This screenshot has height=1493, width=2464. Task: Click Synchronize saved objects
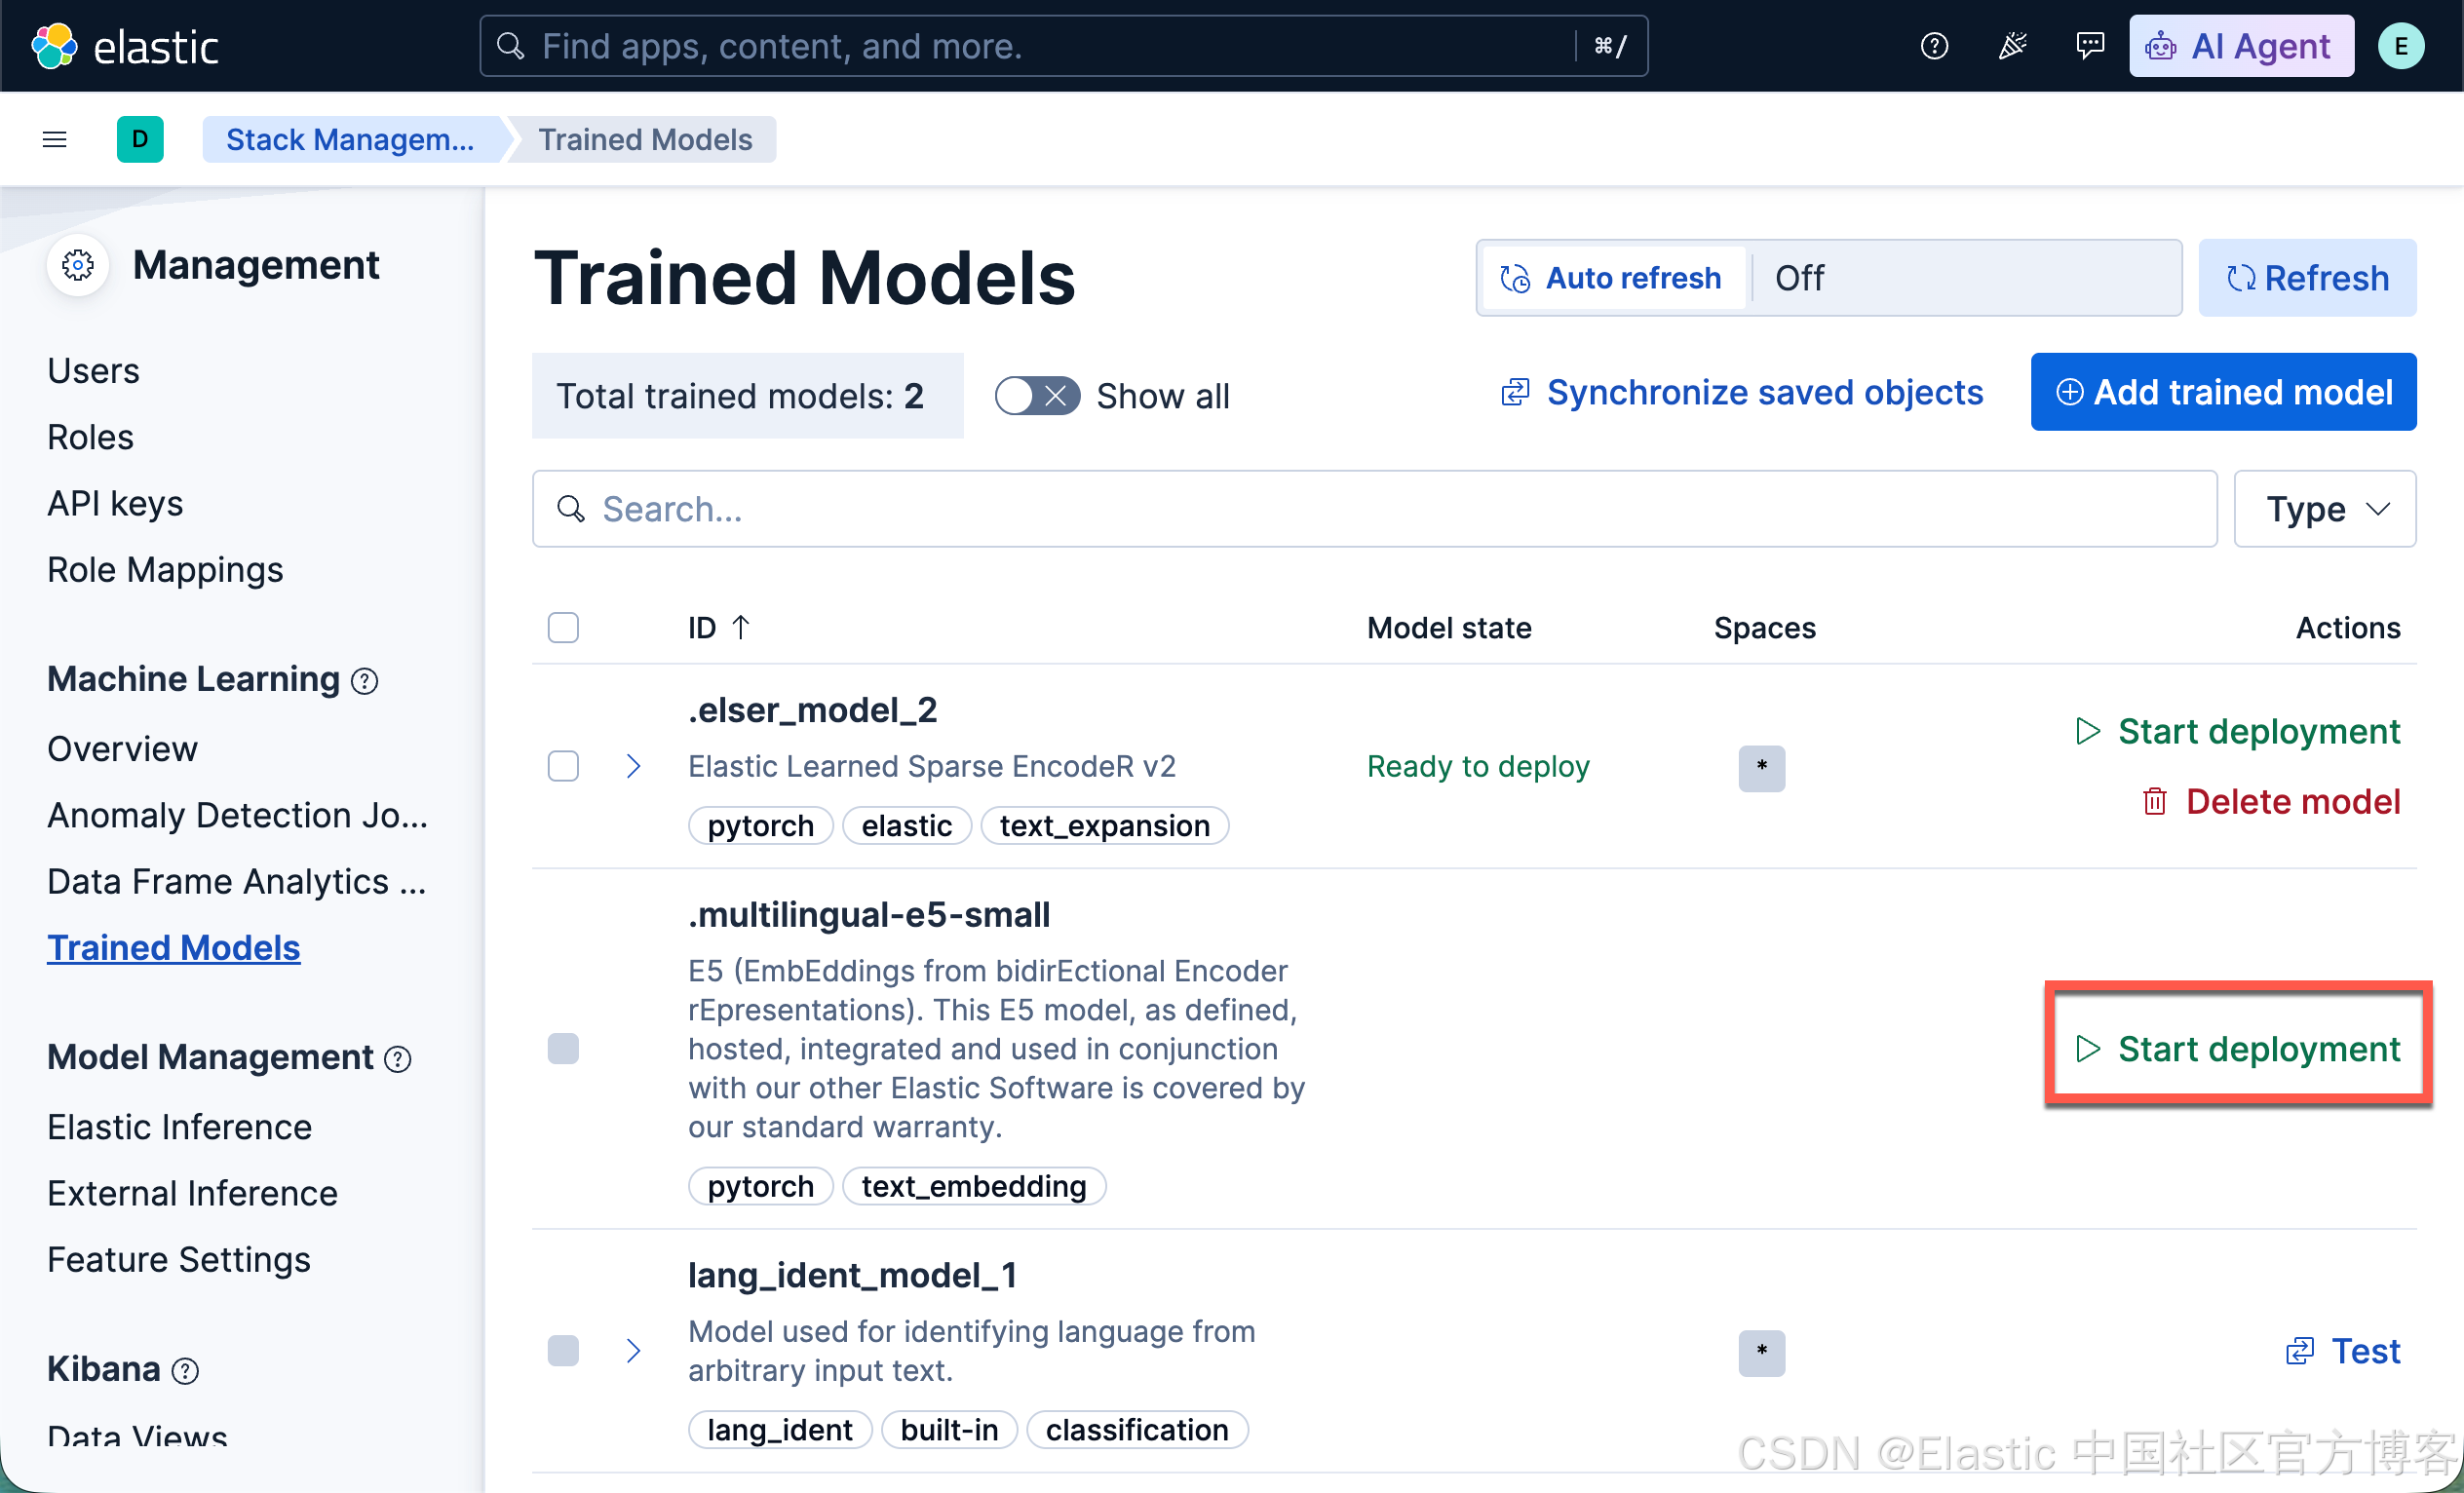click(x=1742, y=392)
